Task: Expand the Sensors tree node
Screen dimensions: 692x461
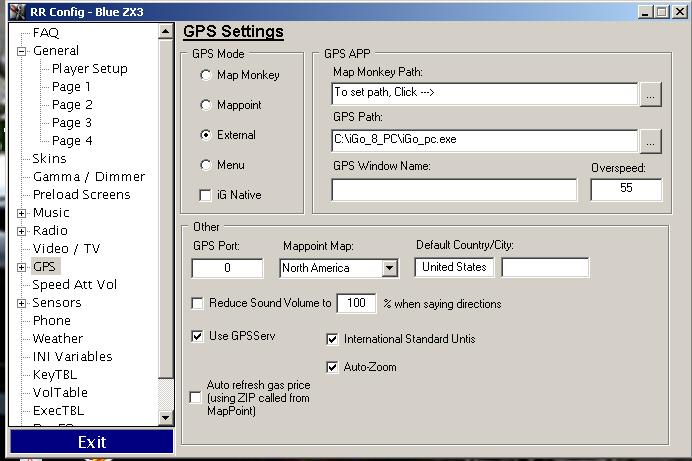Action: pyautogui.click(x=22, y=303)
